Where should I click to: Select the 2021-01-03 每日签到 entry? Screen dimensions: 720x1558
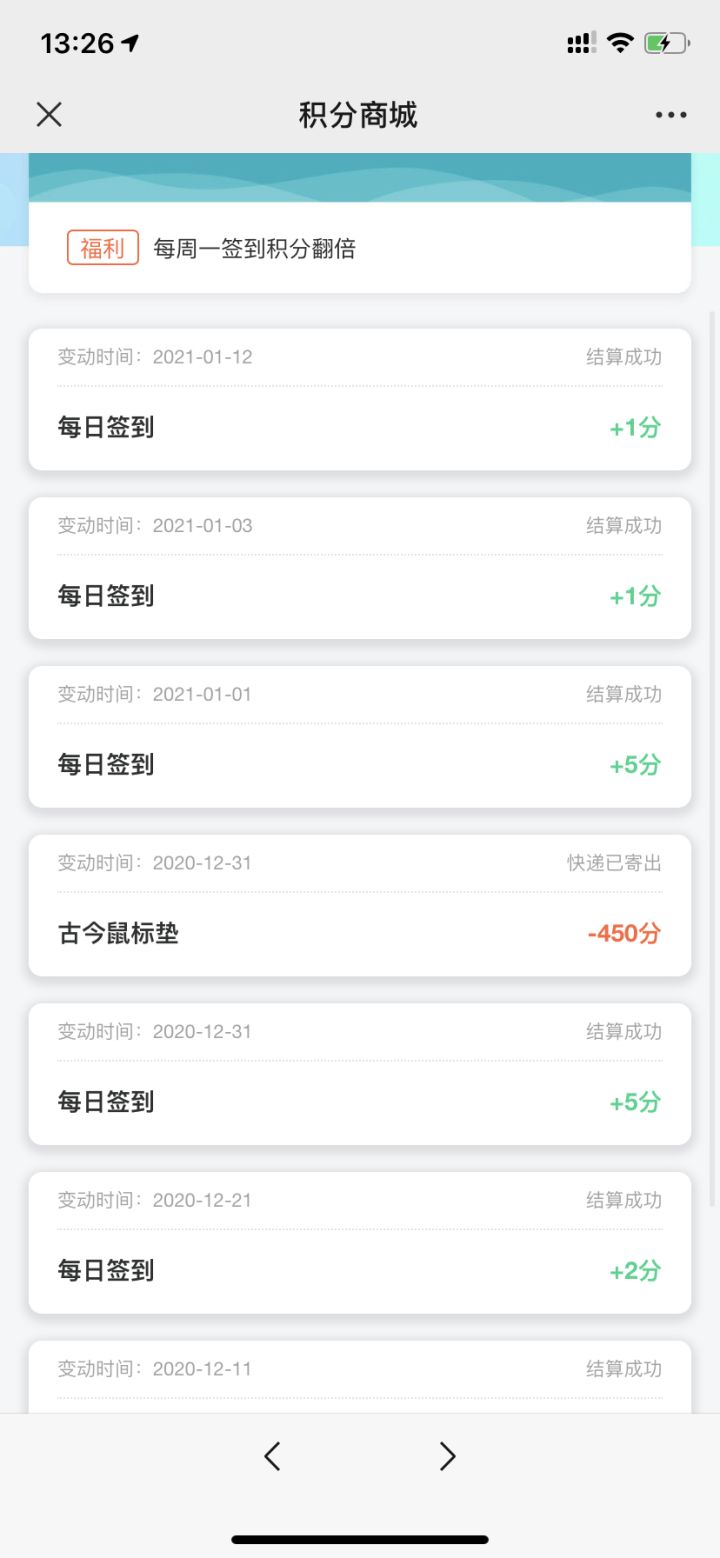[359, 568]
